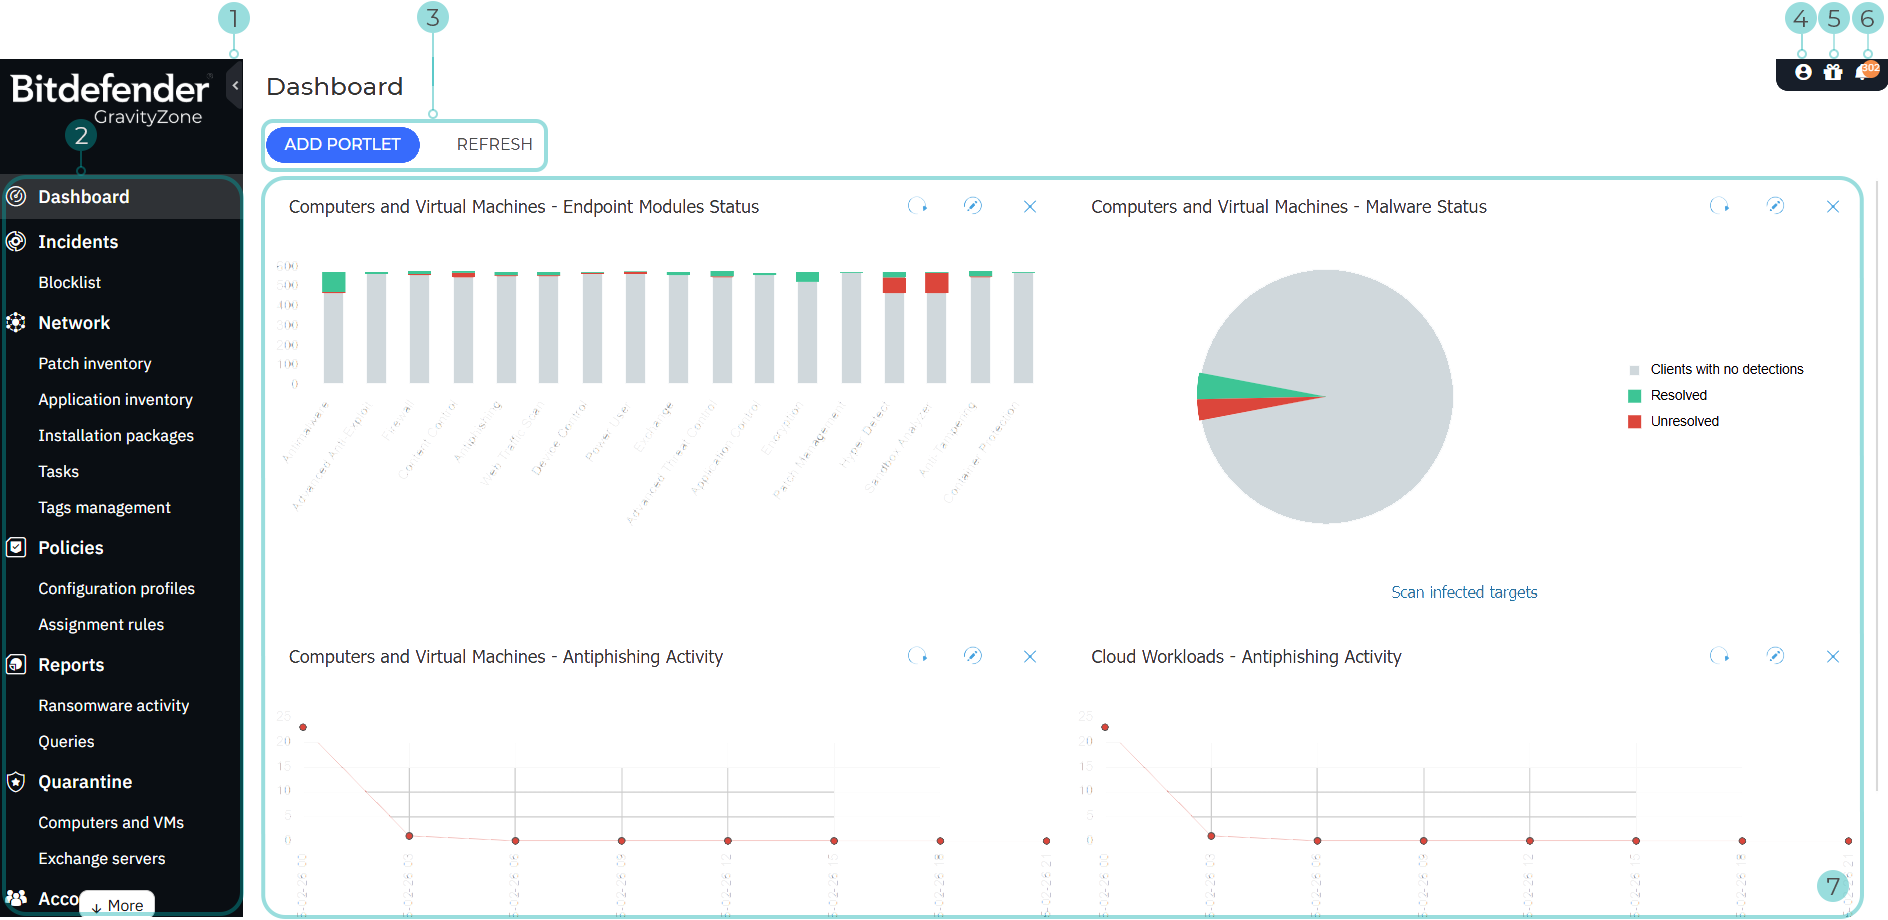Open the Blocklist page

point(69,282)
